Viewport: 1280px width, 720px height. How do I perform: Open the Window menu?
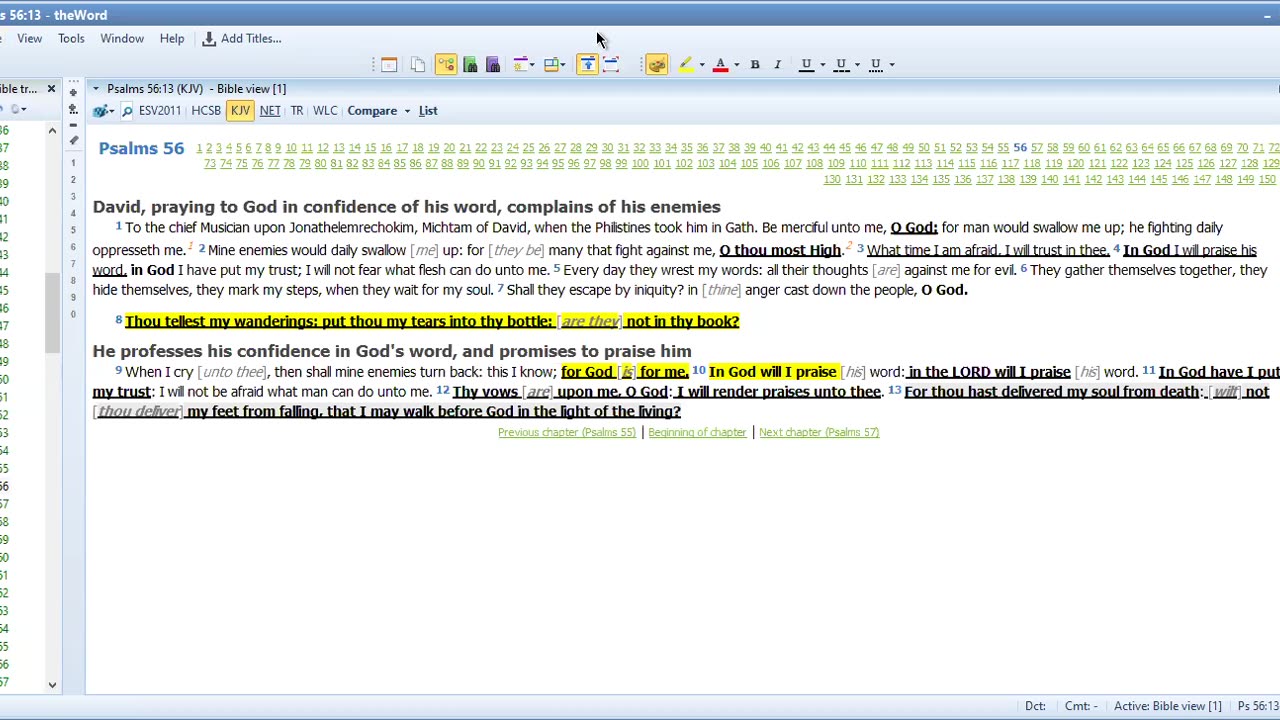point(122,39)
